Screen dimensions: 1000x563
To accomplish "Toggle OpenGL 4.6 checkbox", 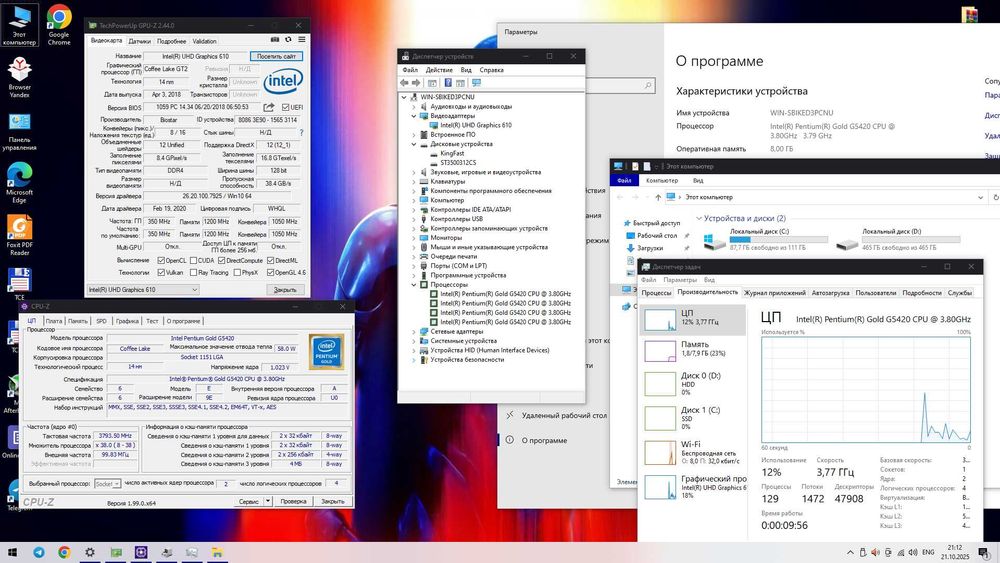I will tap(270, 272).
